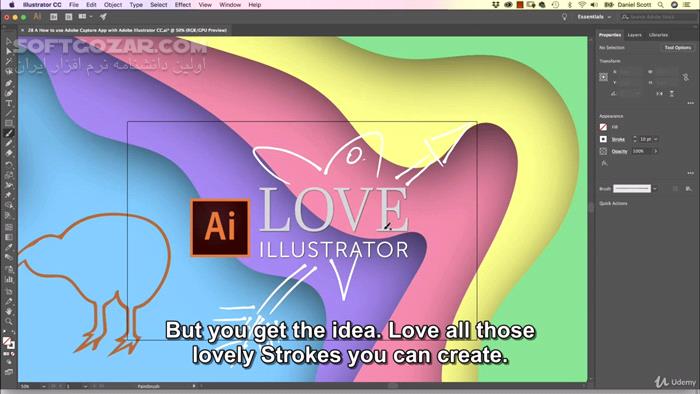Click the Stroke link in Appearance
The width and height of the screenshot is (700, 394).
(618, 139)
